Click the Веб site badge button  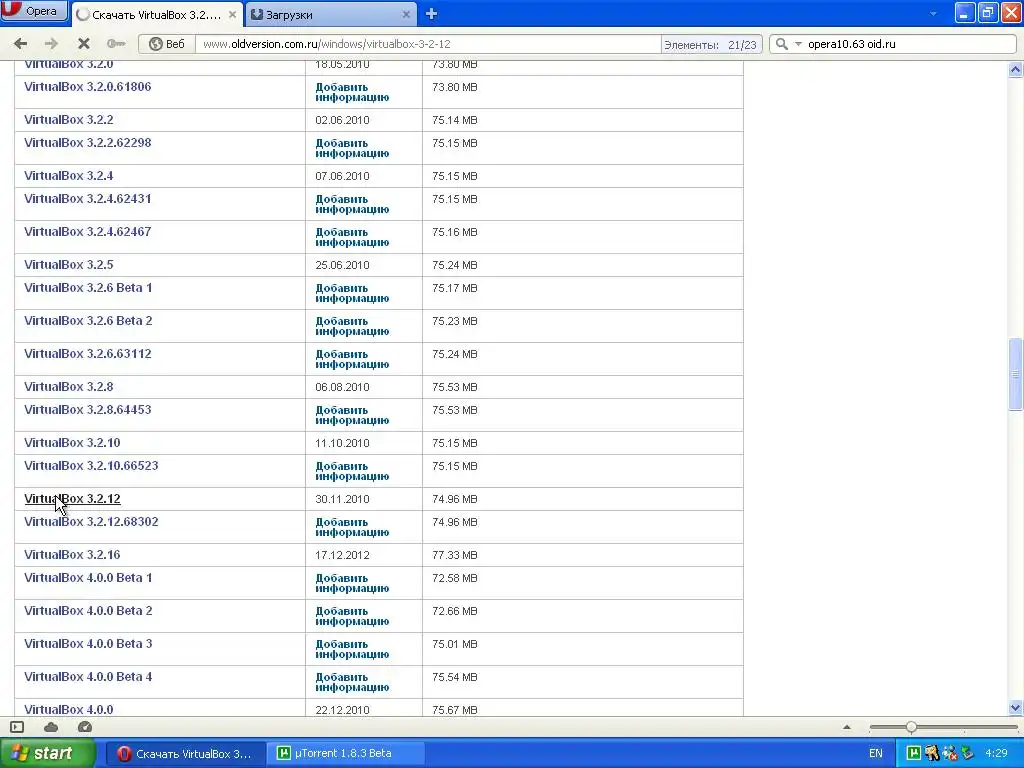(x=167, y=44)
